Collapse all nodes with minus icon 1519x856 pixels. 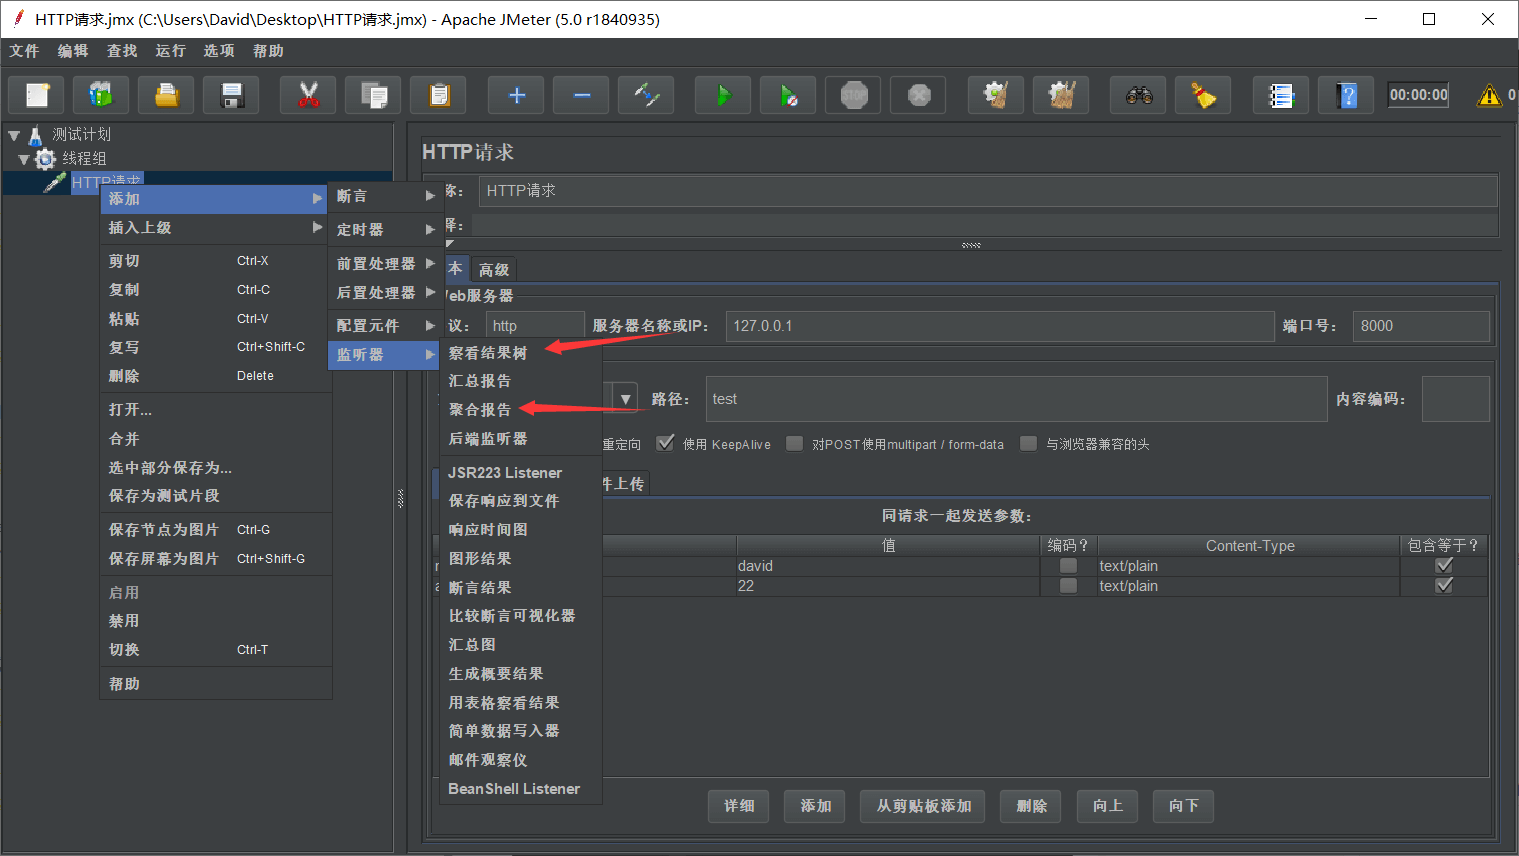tap(581, 95)
